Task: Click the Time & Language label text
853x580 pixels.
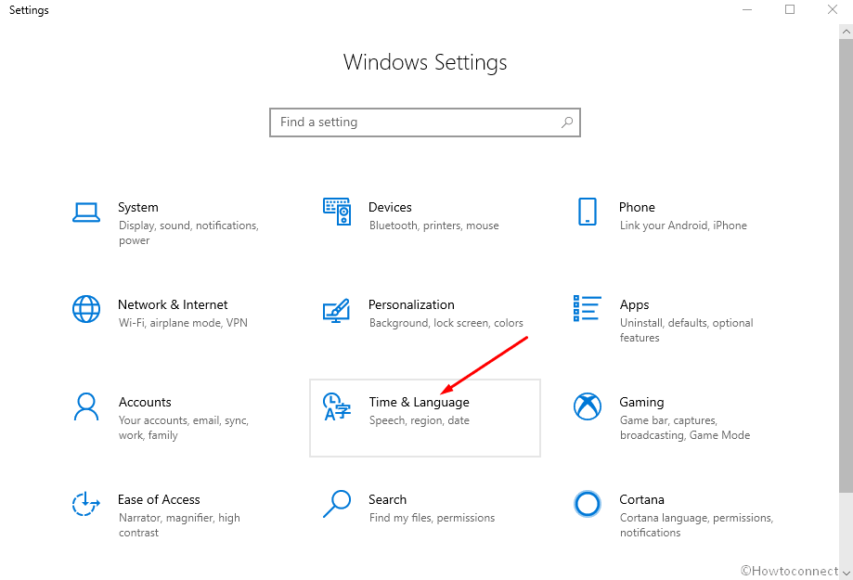Action: click(x=421, y=401)
